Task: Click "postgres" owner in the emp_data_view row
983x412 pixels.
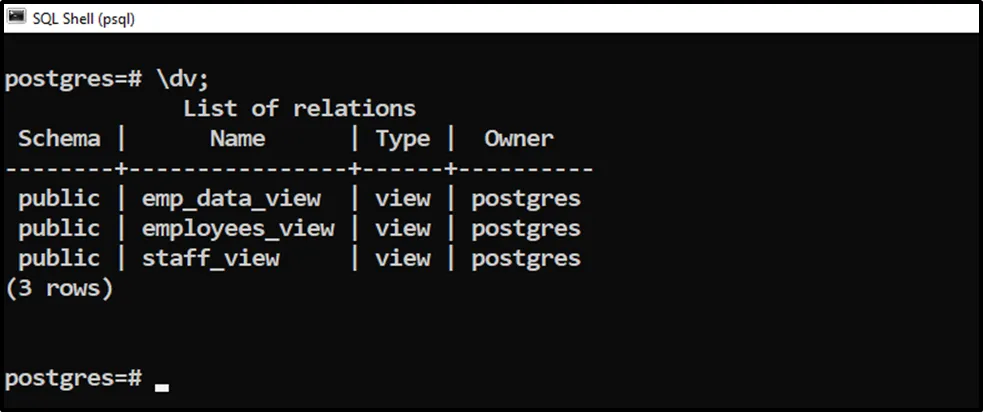Action: click(x=525, y=199)
